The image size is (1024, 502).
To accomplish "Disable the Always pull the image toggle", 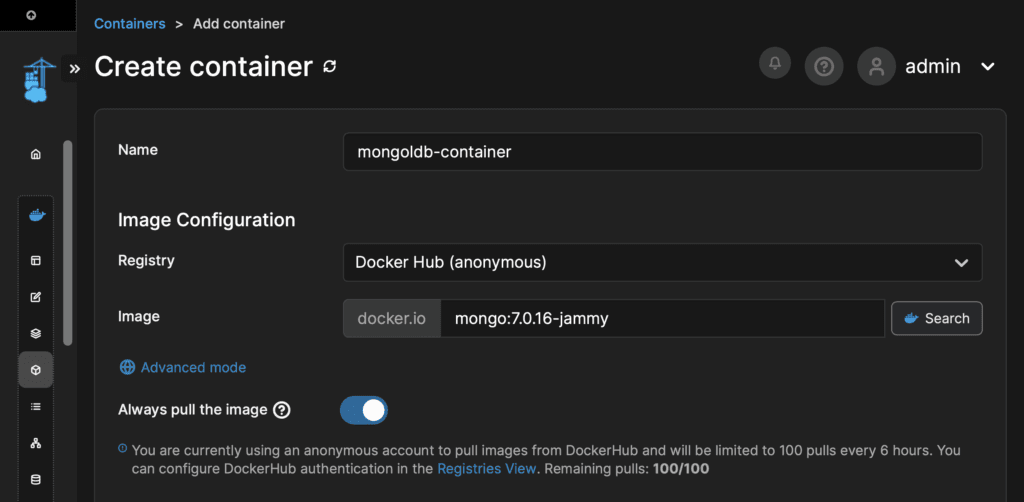I will (364, 410).
